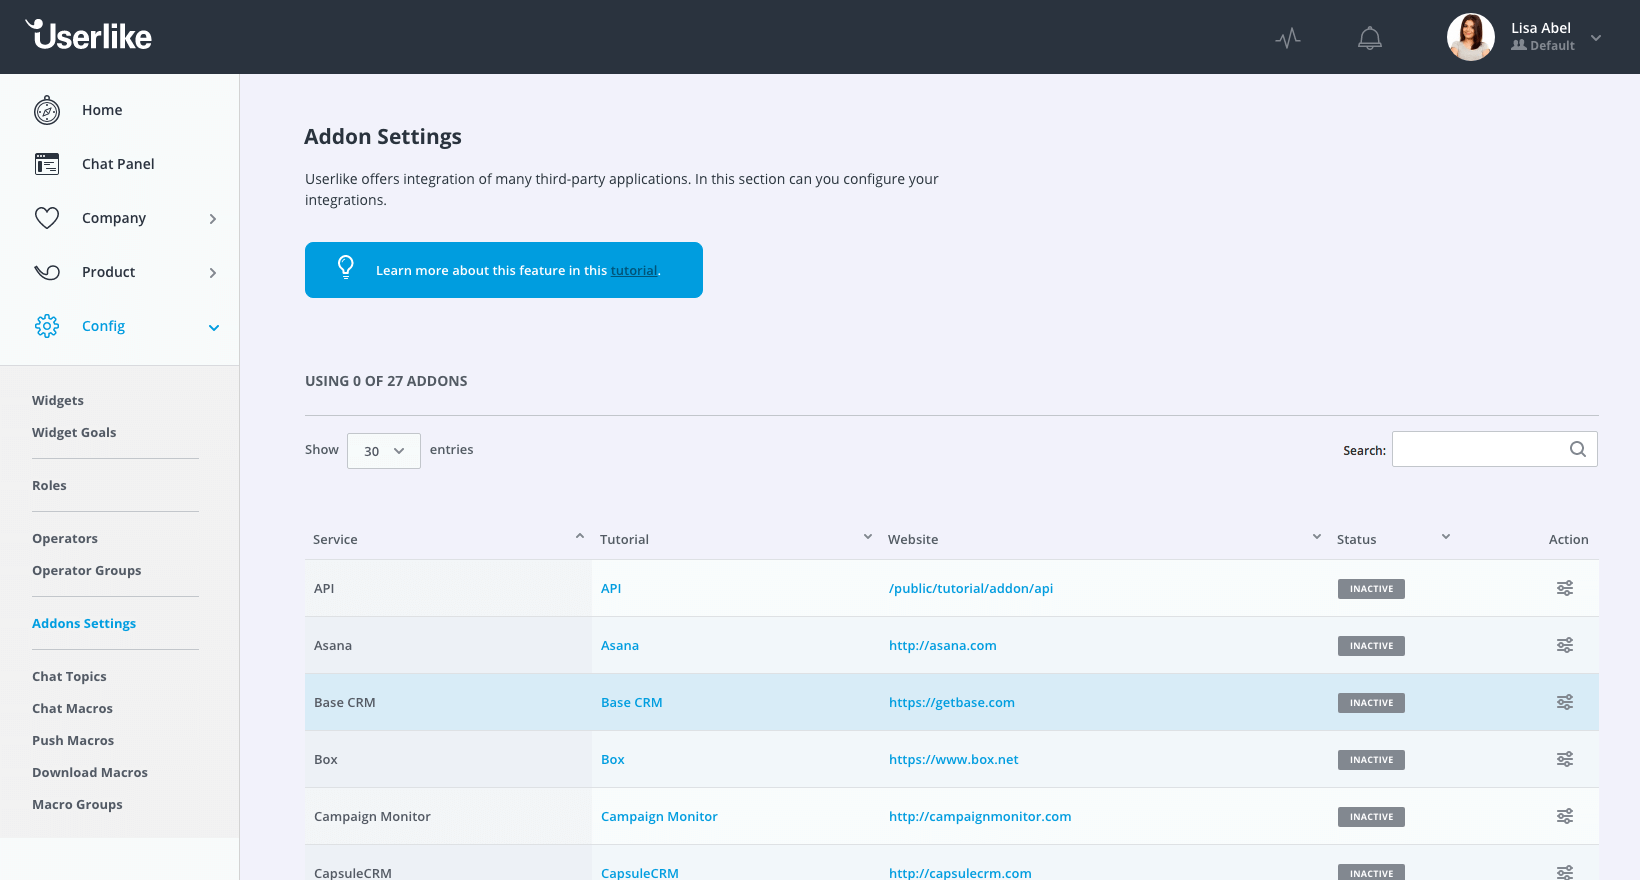Open the CapsuleCRM tutorial link
The height and width of the screenshot is (880, 1640).
[640, 873]
